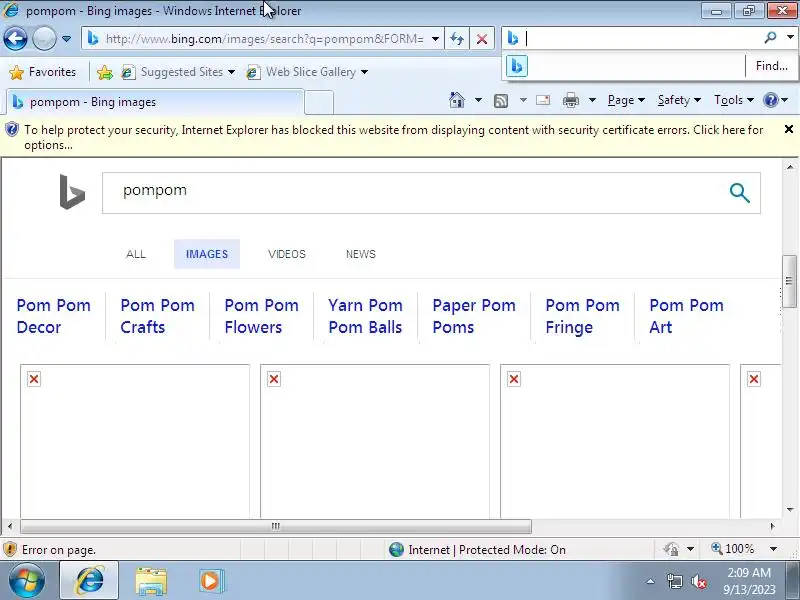The image size is (800, 600).
Task: Close the security information bar
Action: (x=788, y=129)
